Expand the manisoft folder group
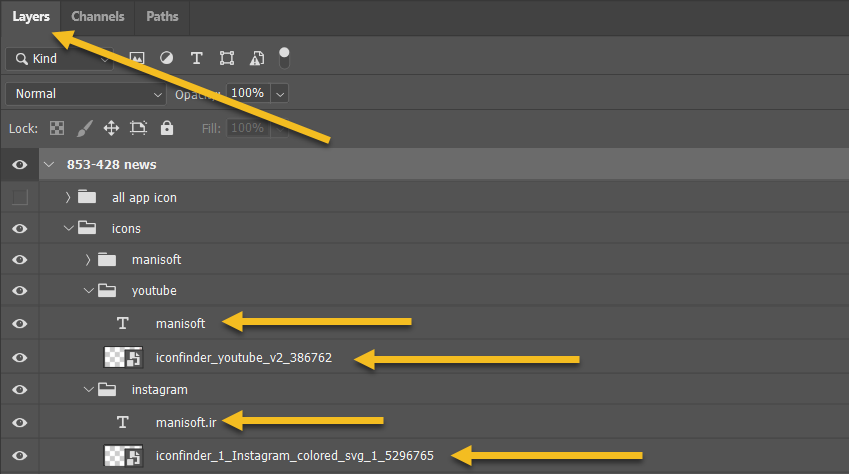849x474 pixels. [88, 260]
